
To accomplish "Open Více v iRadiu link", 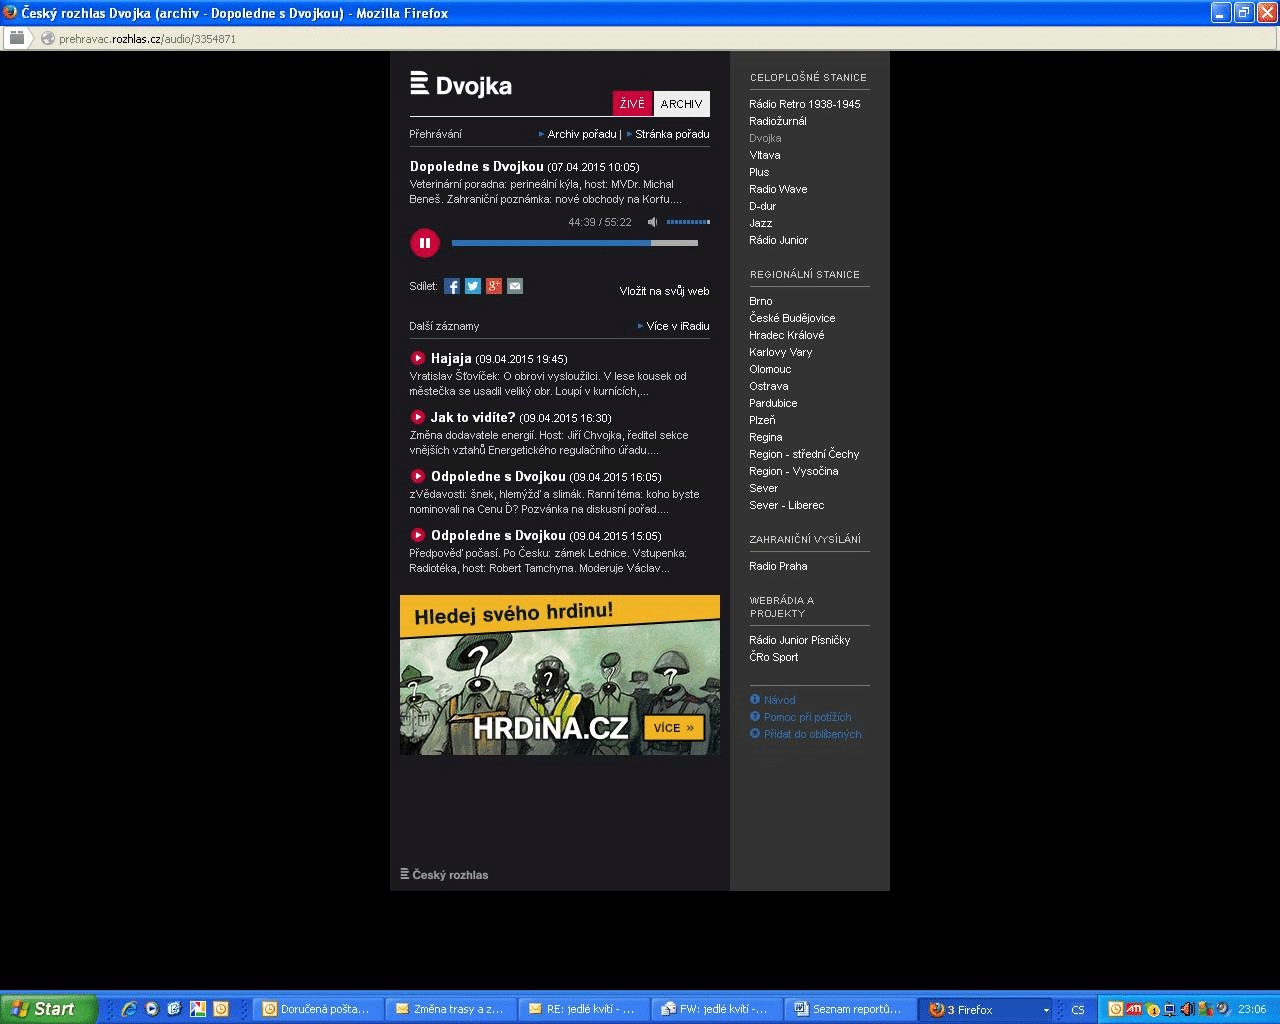I will [678, 326].
